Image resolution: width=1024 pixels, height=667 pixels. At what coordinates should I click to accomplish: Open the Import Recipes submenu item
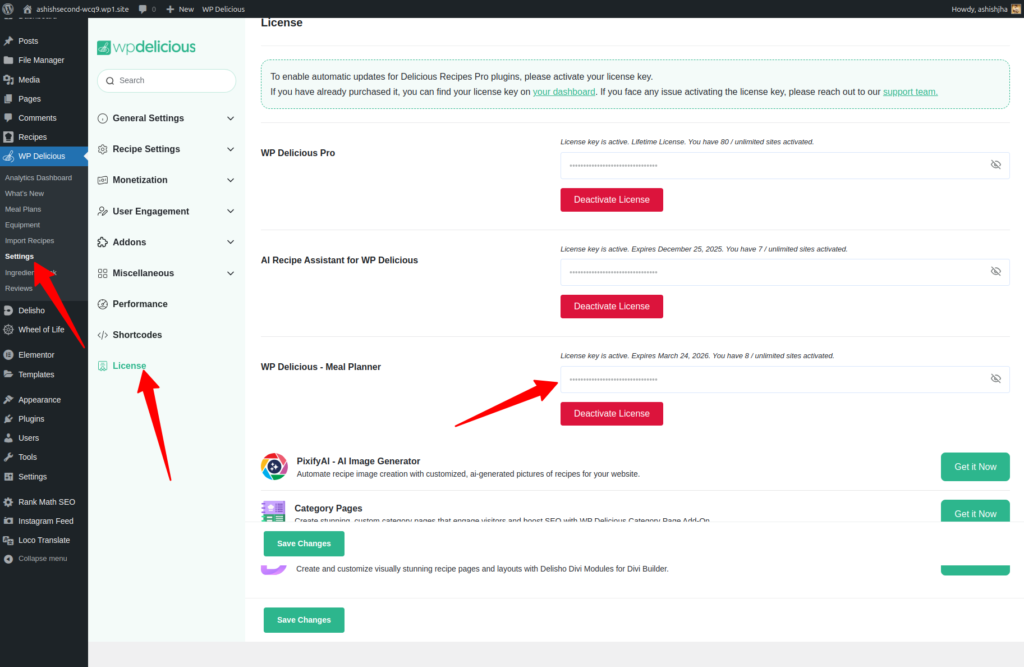tap(29, 241)
